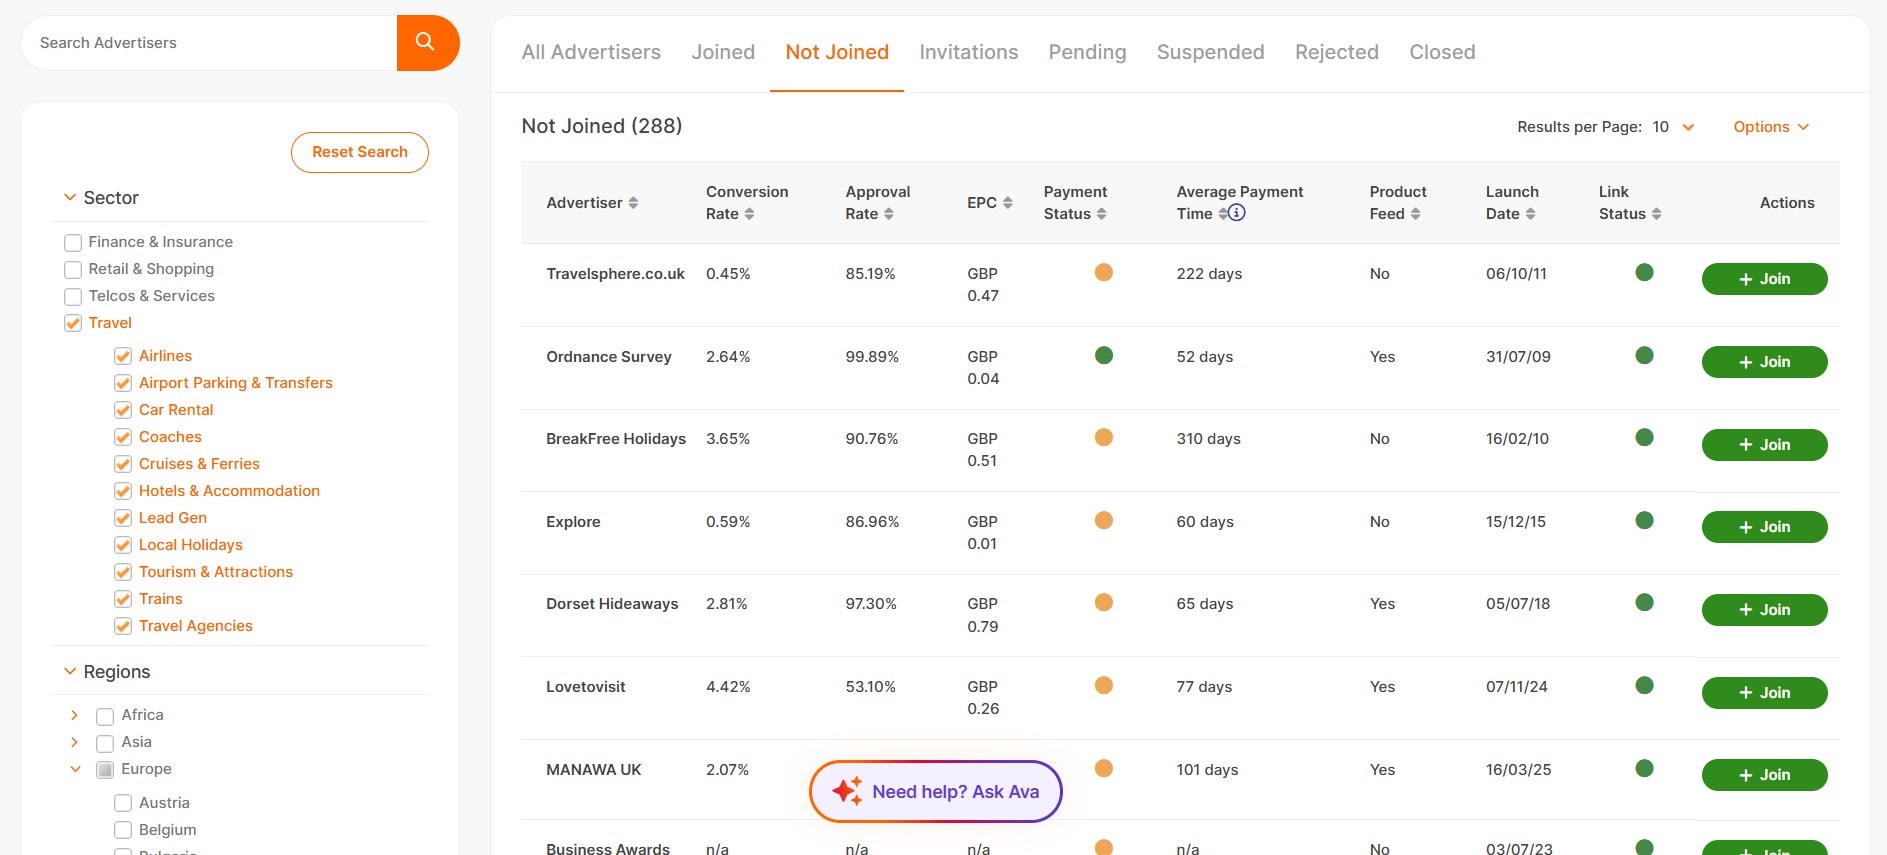The width and height of the screenshot is (1887, 855).
Task: Click the orange search magnifier button
Action: click(427, 43)
